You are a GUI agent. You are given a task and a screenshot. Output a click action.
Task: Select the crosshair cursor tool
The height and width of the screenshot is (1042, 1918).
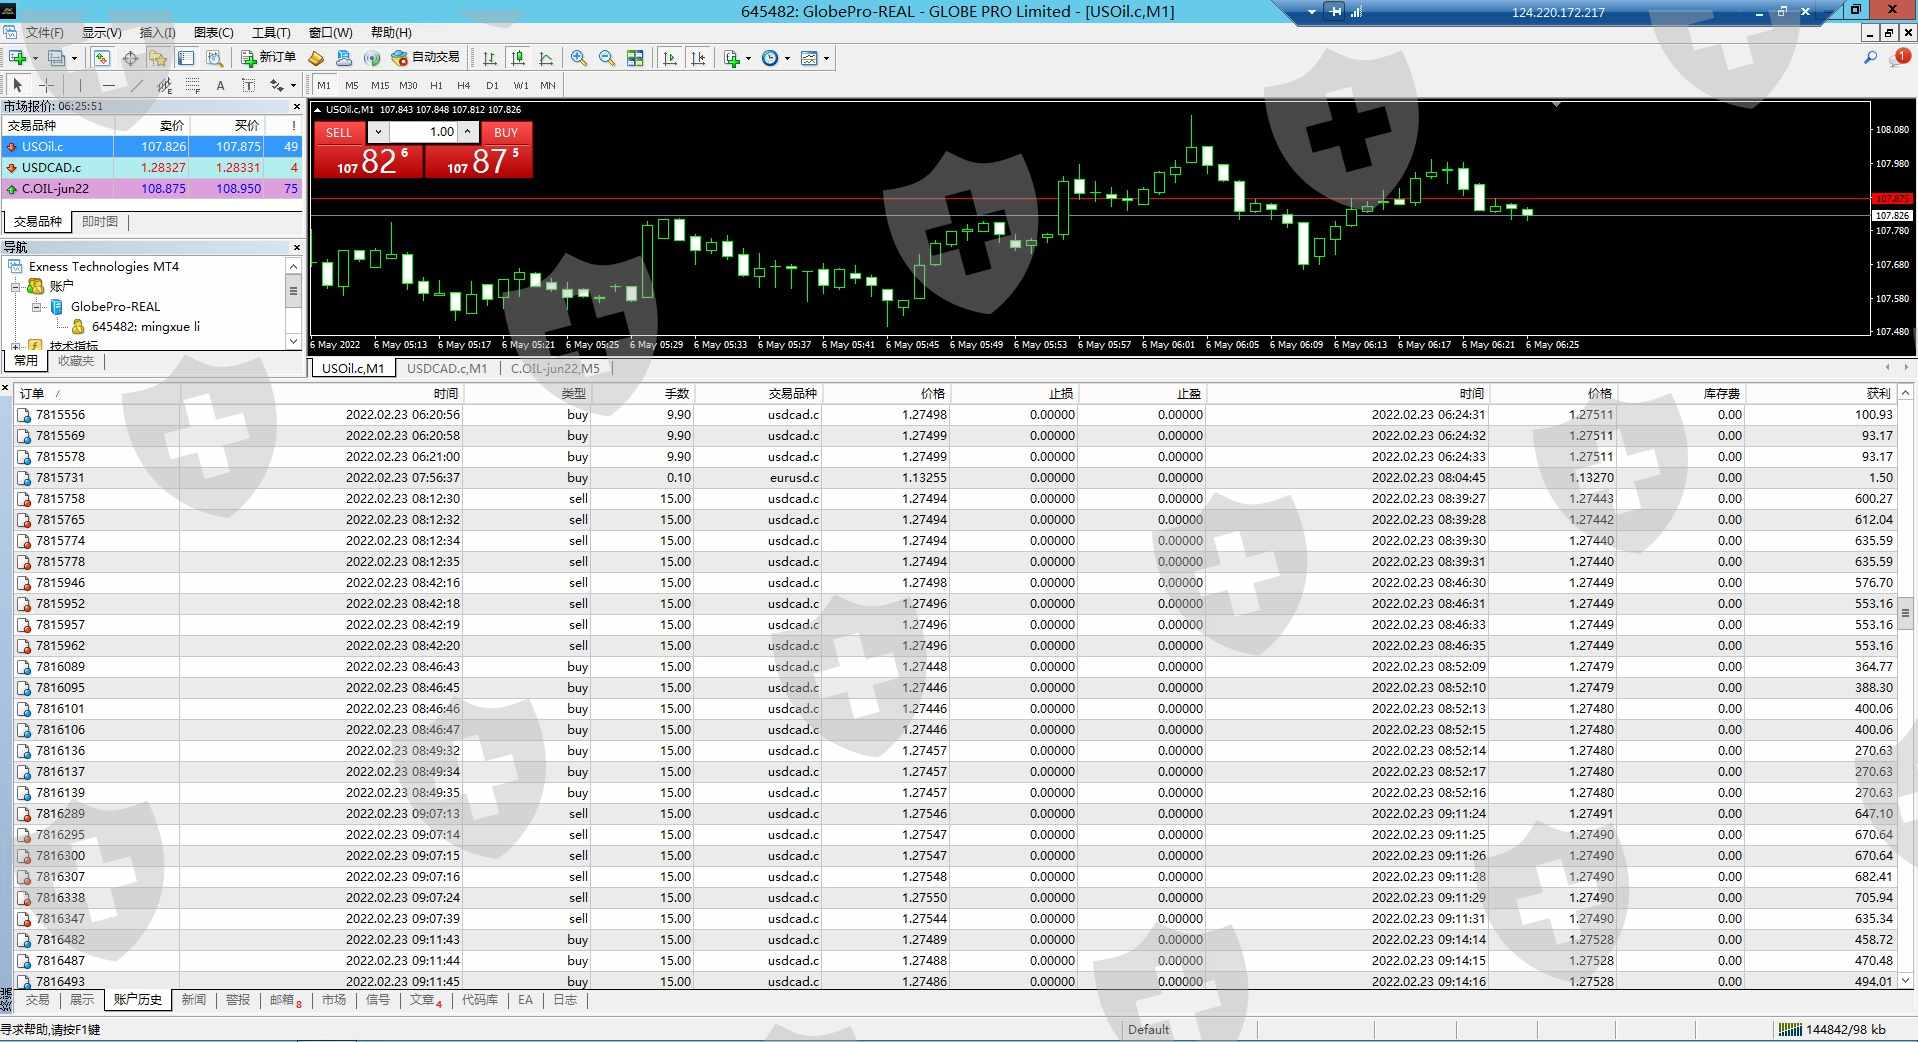click(46, 86)
